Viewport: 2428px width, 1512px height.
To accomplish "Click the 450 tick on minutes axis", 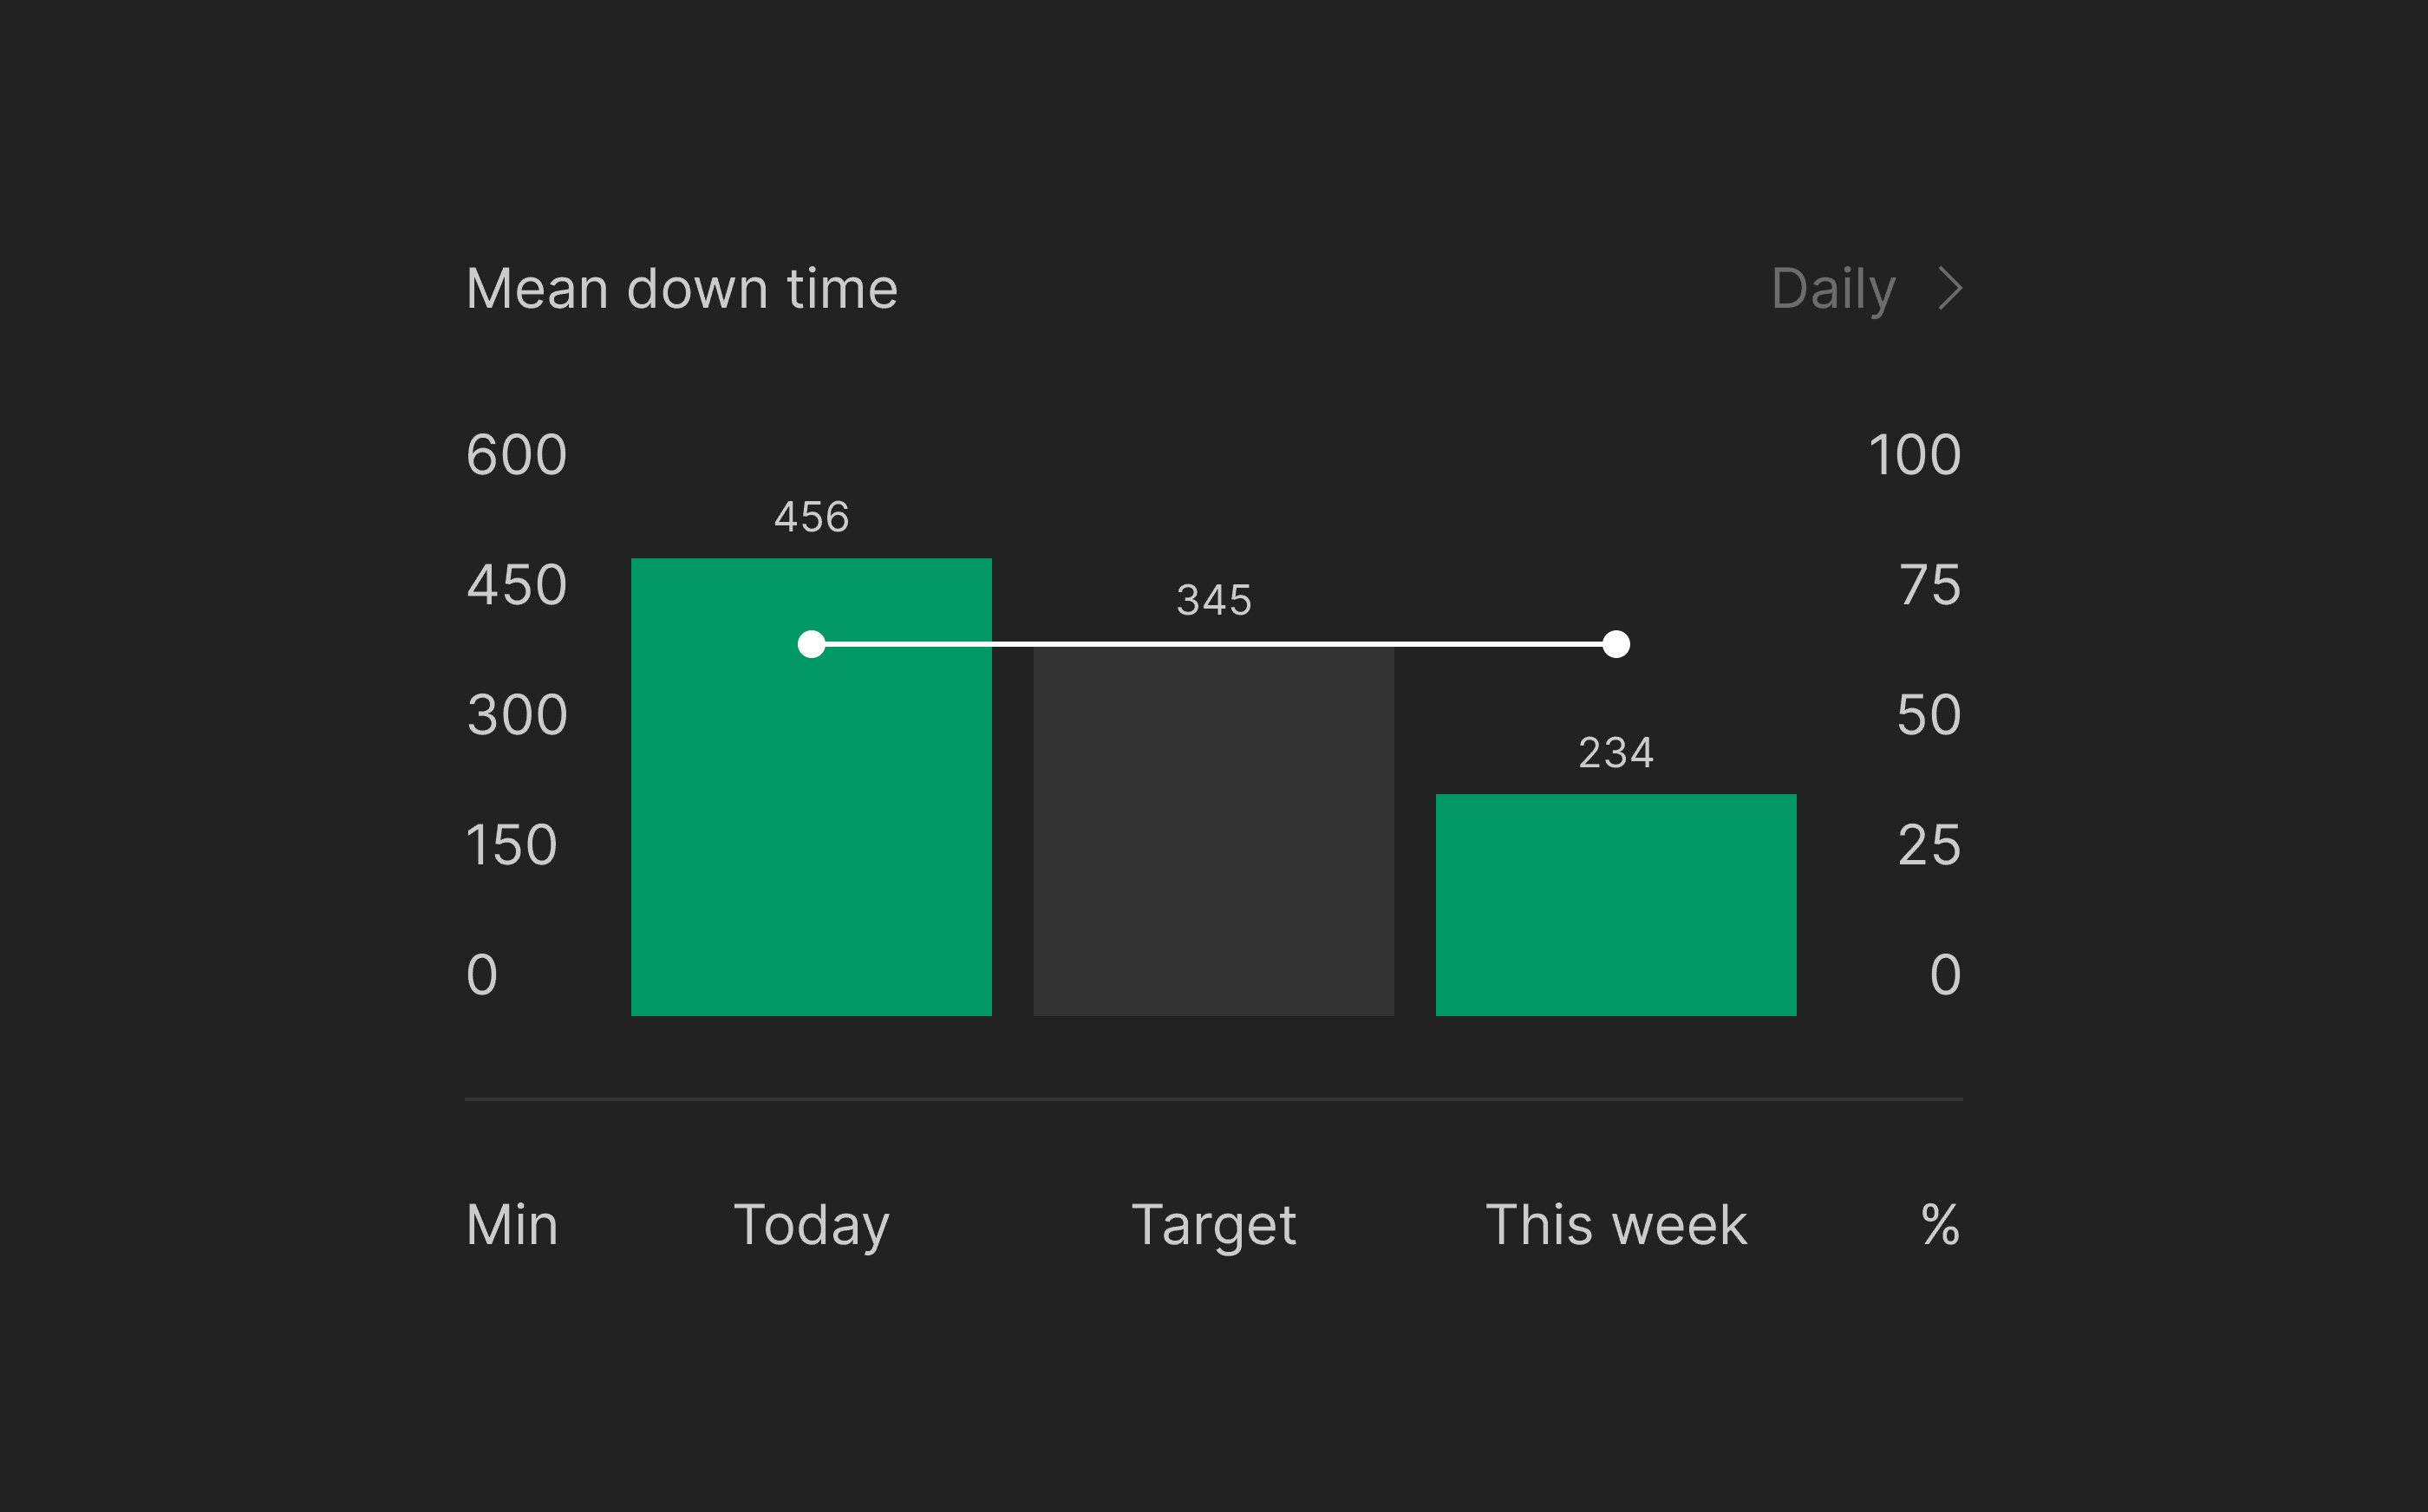I will [517, 585].
